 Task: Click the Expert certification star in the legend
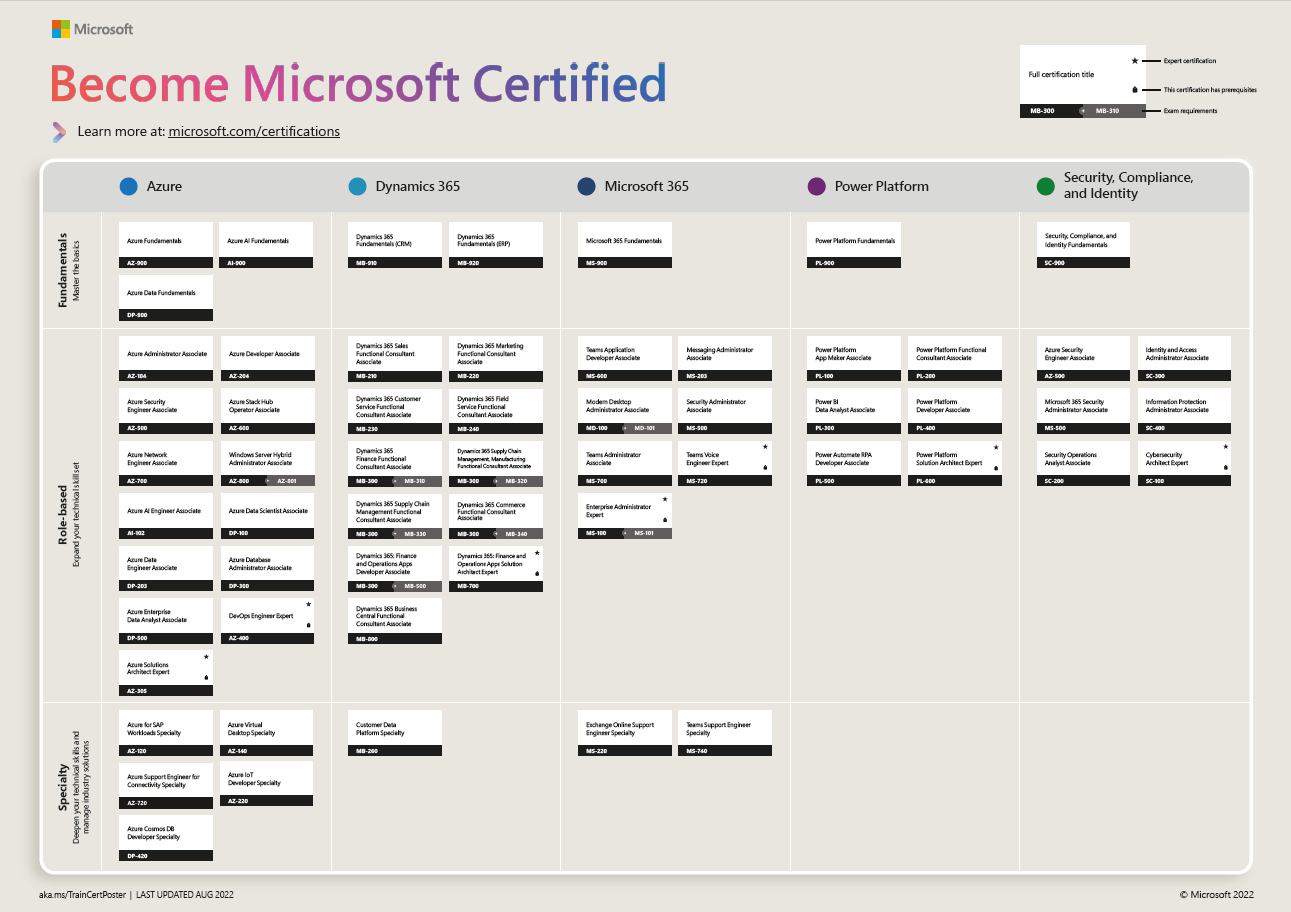pos(1134,61)
